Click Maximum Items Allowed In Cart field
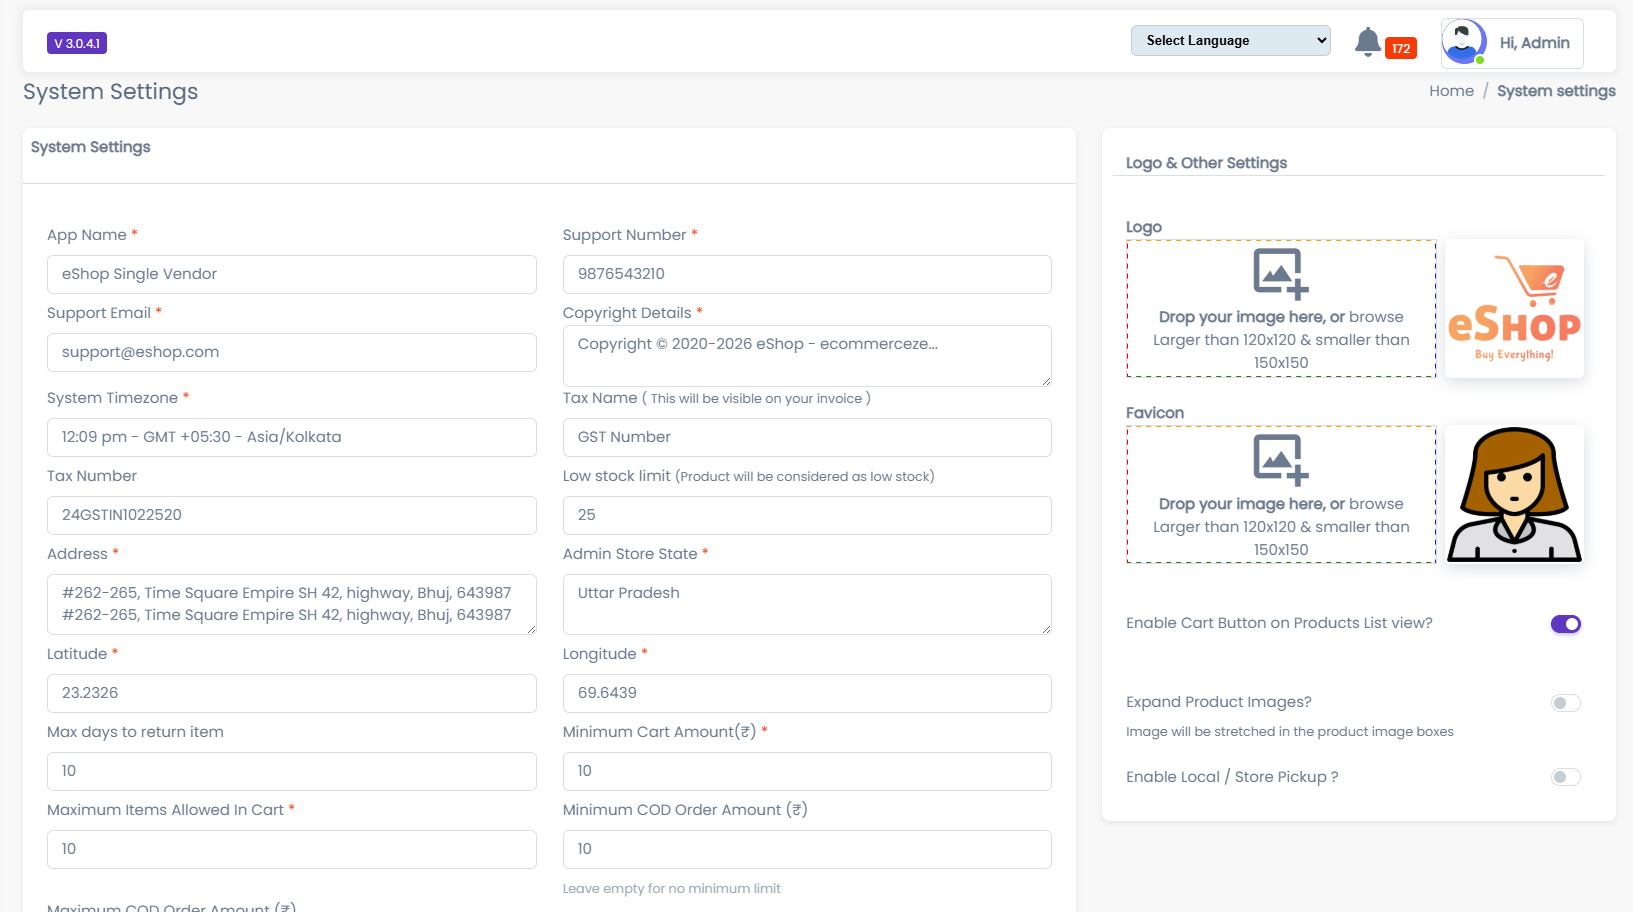Screen dimensions: 1633x912 click(x=292, y=849)
